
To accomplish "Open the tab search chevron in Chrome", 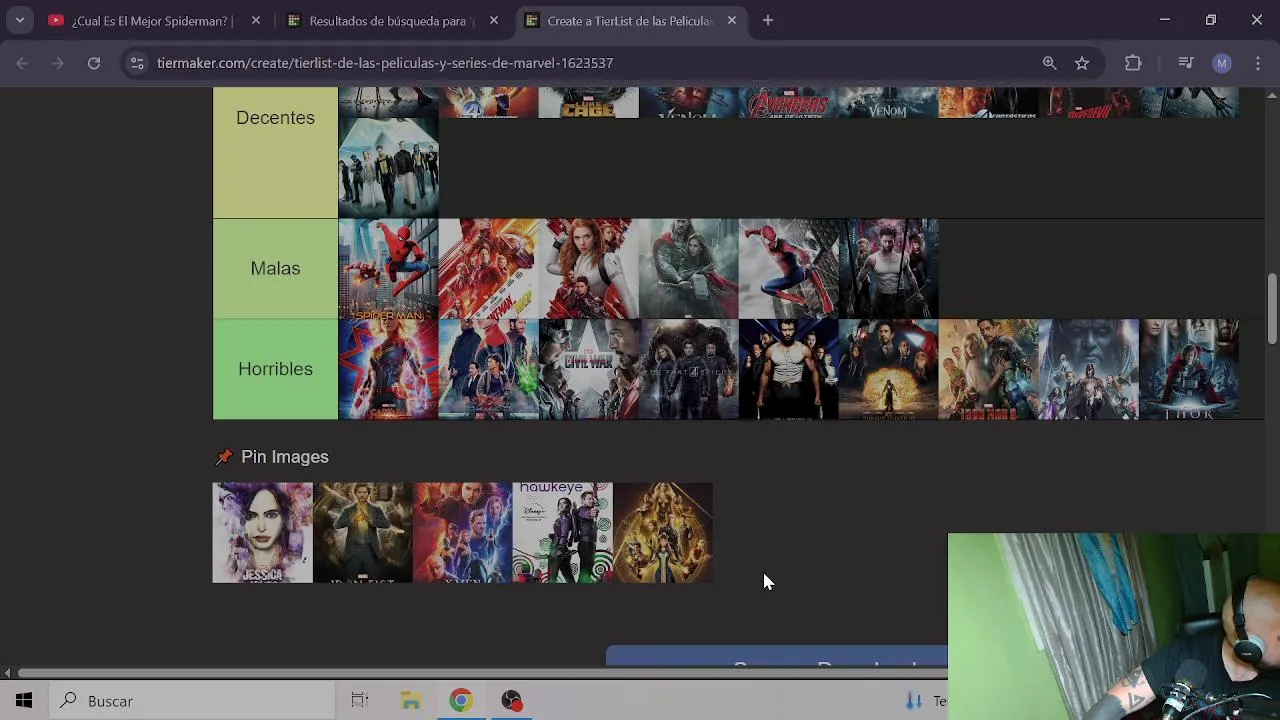I will point(19,20).
